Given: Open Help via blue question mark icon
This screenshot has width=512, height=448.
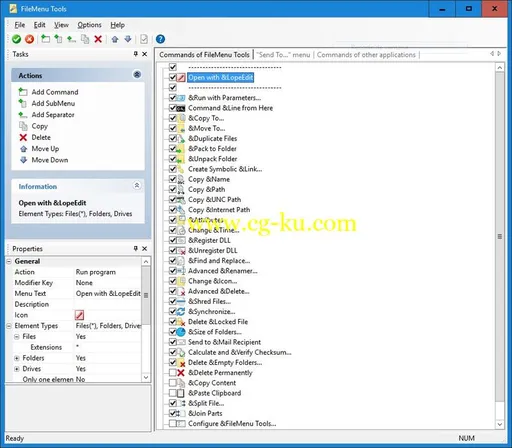Looking at the screenshot, I should tap(160, 39).
